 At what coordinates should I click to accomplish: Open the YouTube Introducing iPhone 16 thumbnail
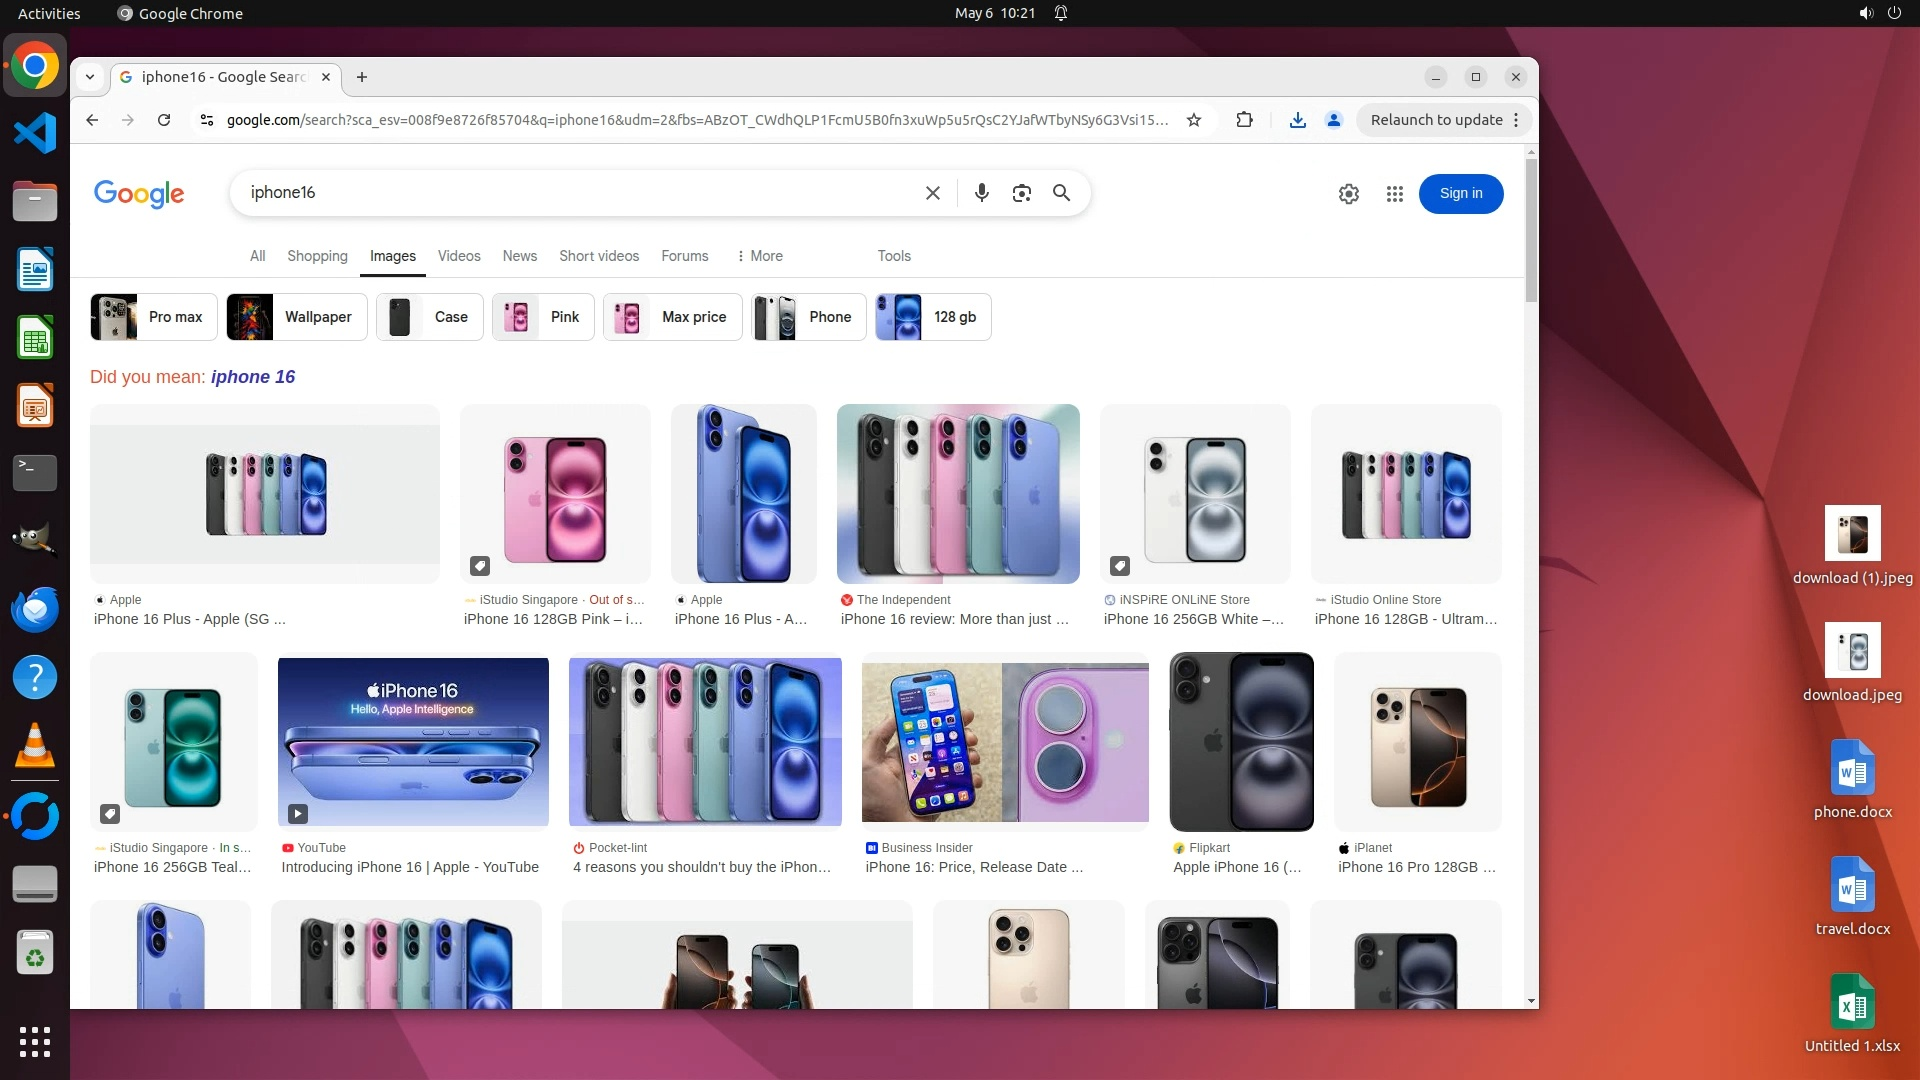[413, 742]
